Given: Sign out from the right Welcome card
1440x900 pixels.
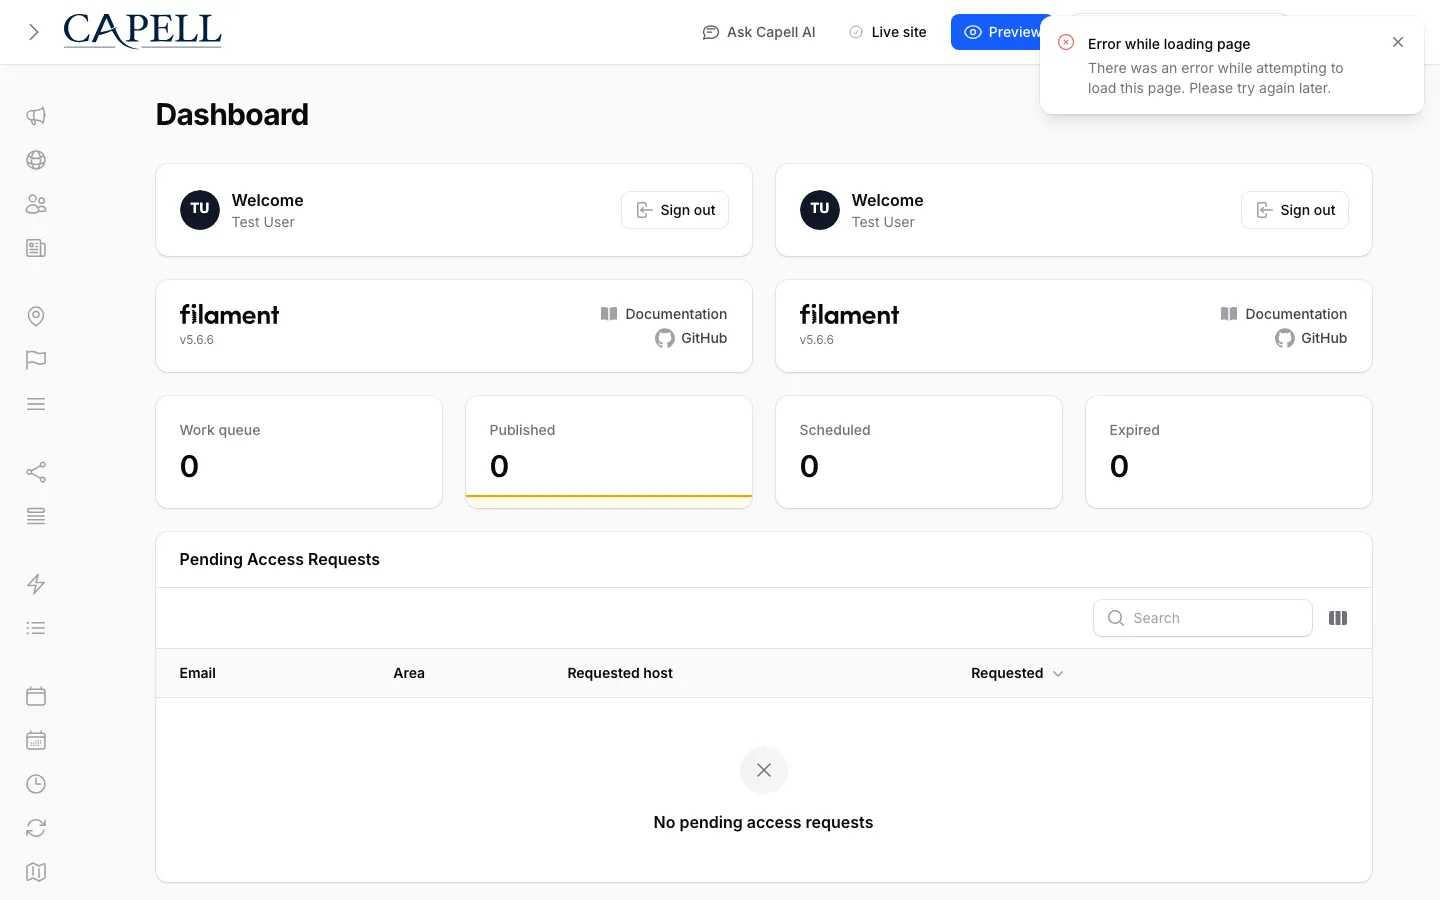Looking at the screenshot, I should point(1295,210).
